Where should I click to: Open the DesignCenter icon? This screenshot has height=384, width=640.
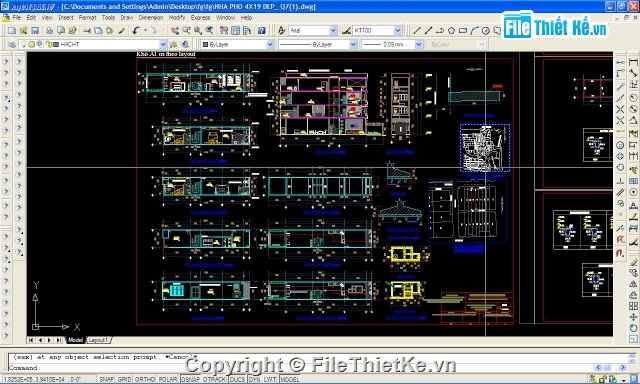tap(236, 31)
